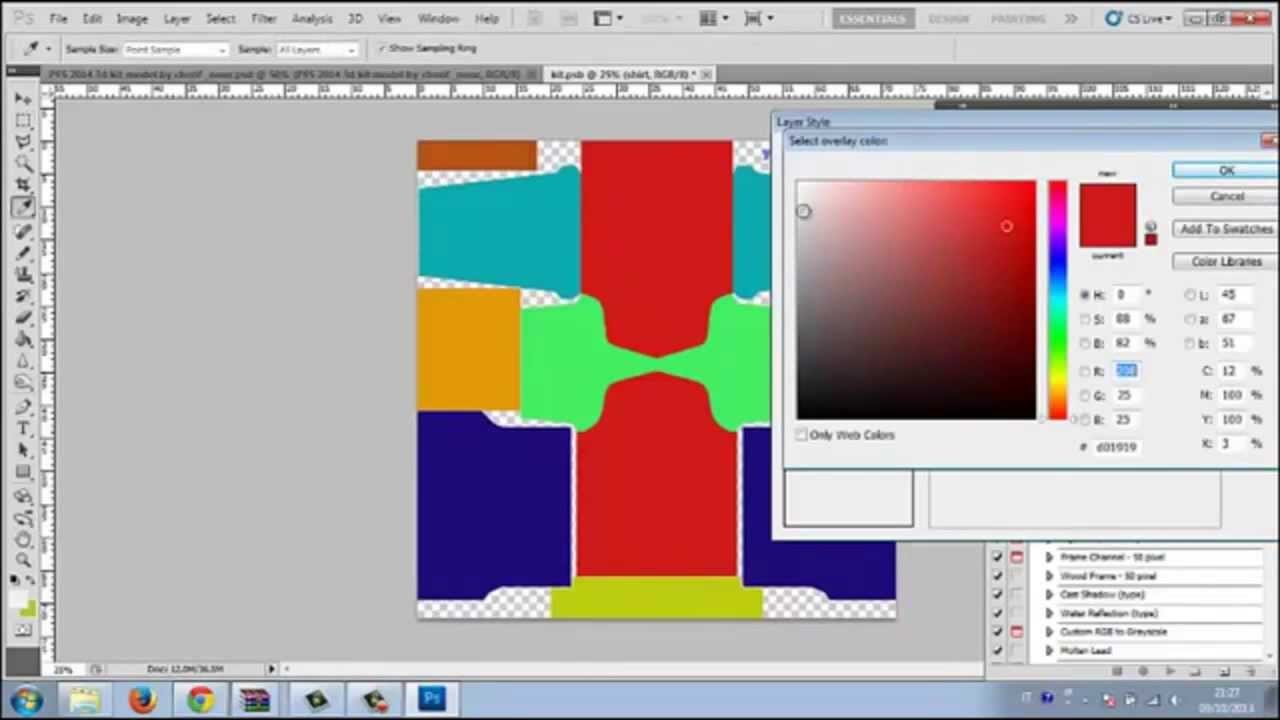Viewport: 1280px width, 720px height.
Task: Select the Horizontal Type tool
Action: pyautogui.click(x=23, y=429)
